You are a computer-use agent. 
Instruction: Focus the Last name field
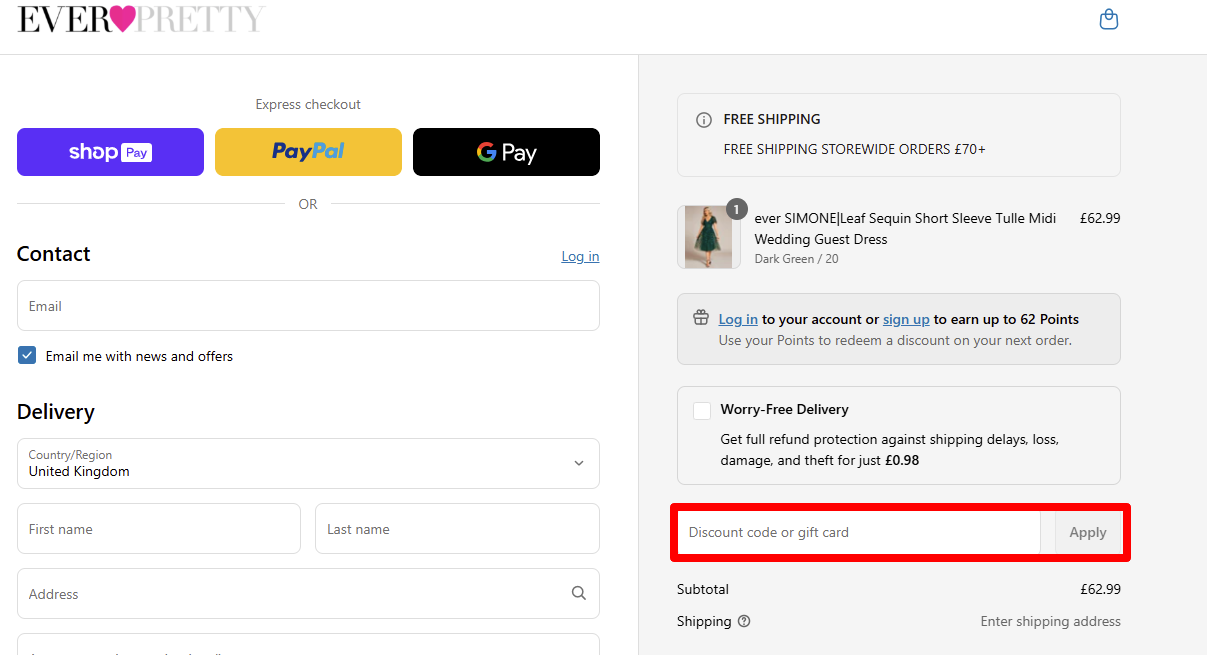457,528
